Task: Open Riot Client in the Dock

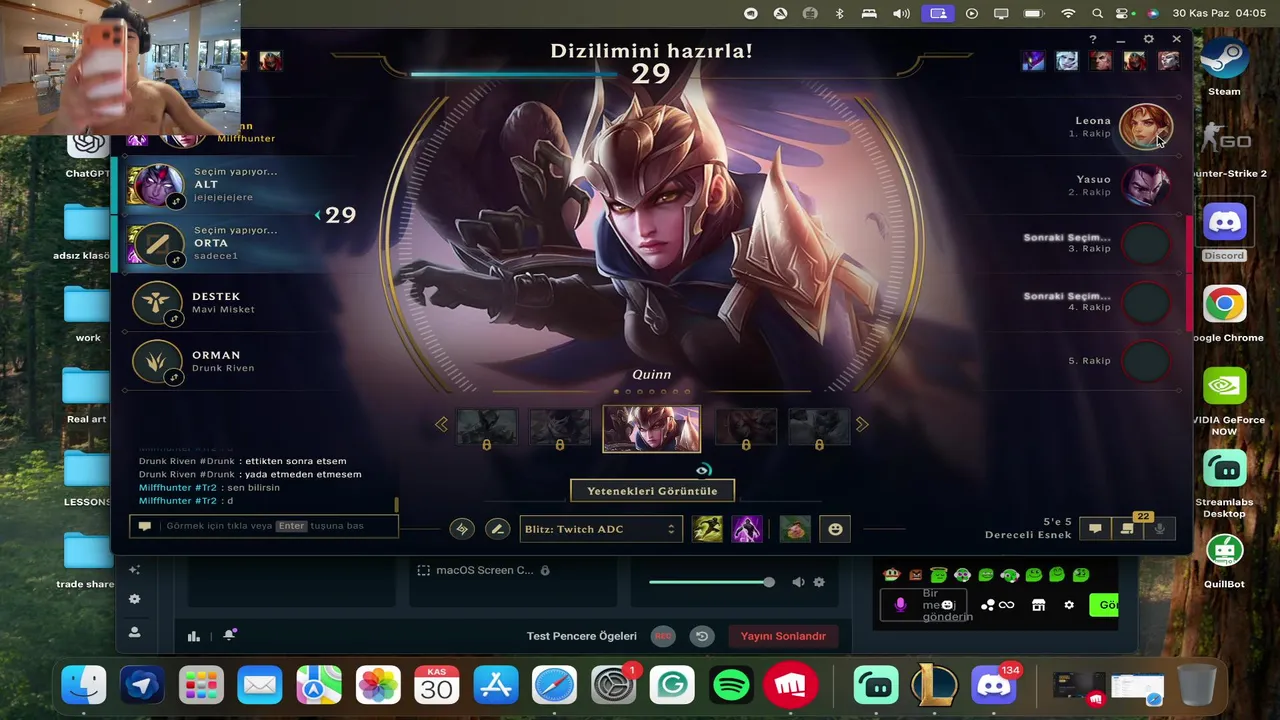Action: coord(790,686)
